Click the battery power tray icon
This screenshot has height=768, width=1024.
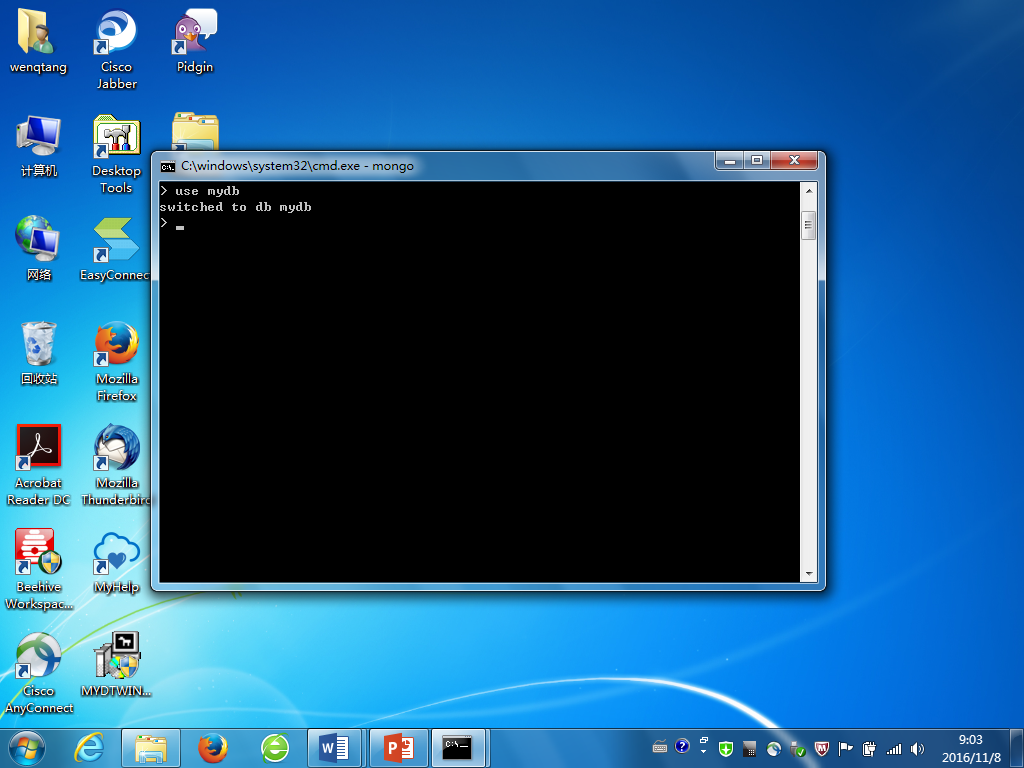coord(869,749)
